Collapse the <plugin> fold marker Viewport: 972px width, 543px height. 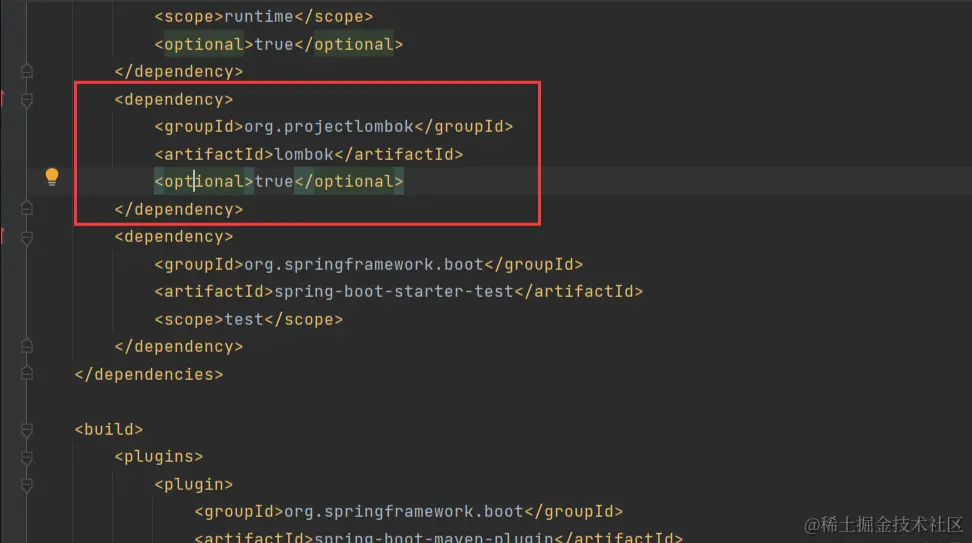pyautogui.click(x=27, y=485)
